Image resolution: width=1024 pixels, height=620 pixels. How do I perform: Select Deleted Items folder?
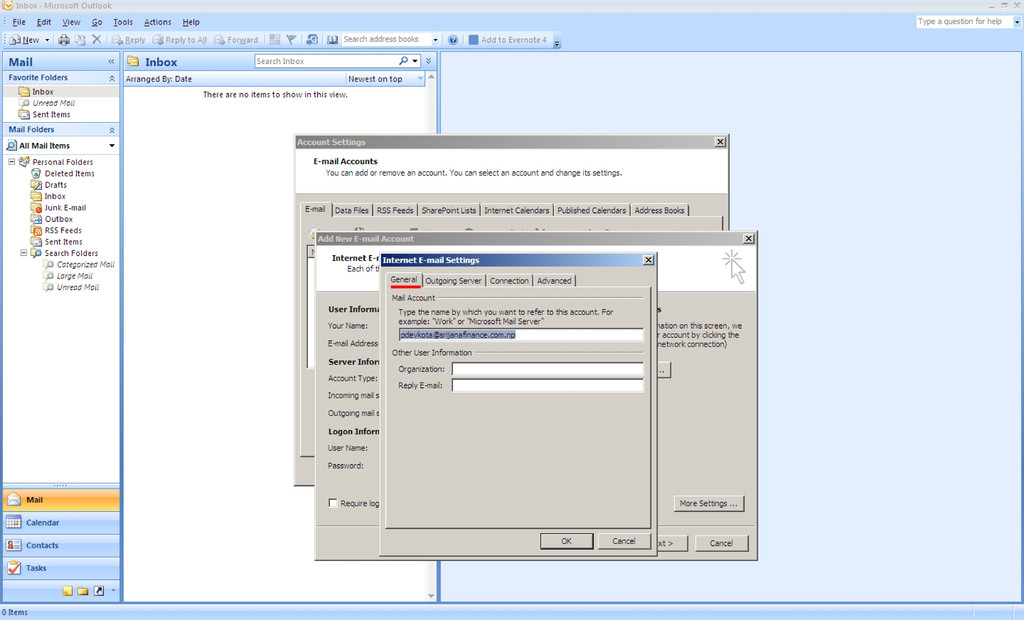pos(69,174)
